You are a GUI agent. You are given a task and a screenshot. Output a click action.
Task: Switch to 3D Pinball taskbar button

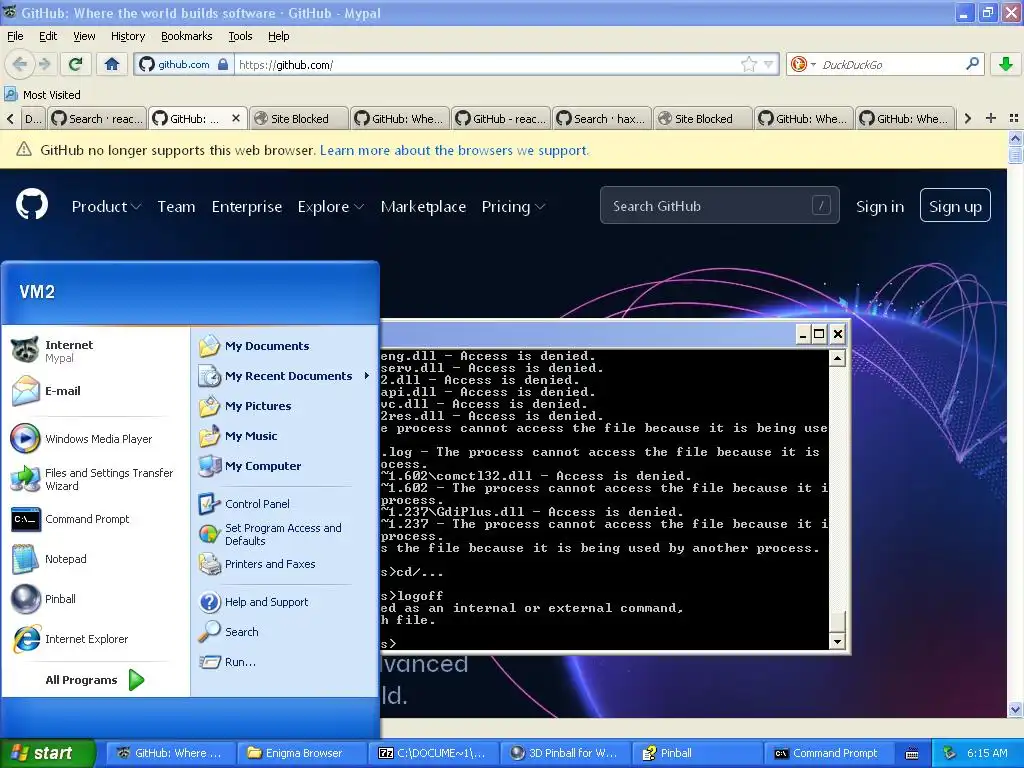point(566,753)
